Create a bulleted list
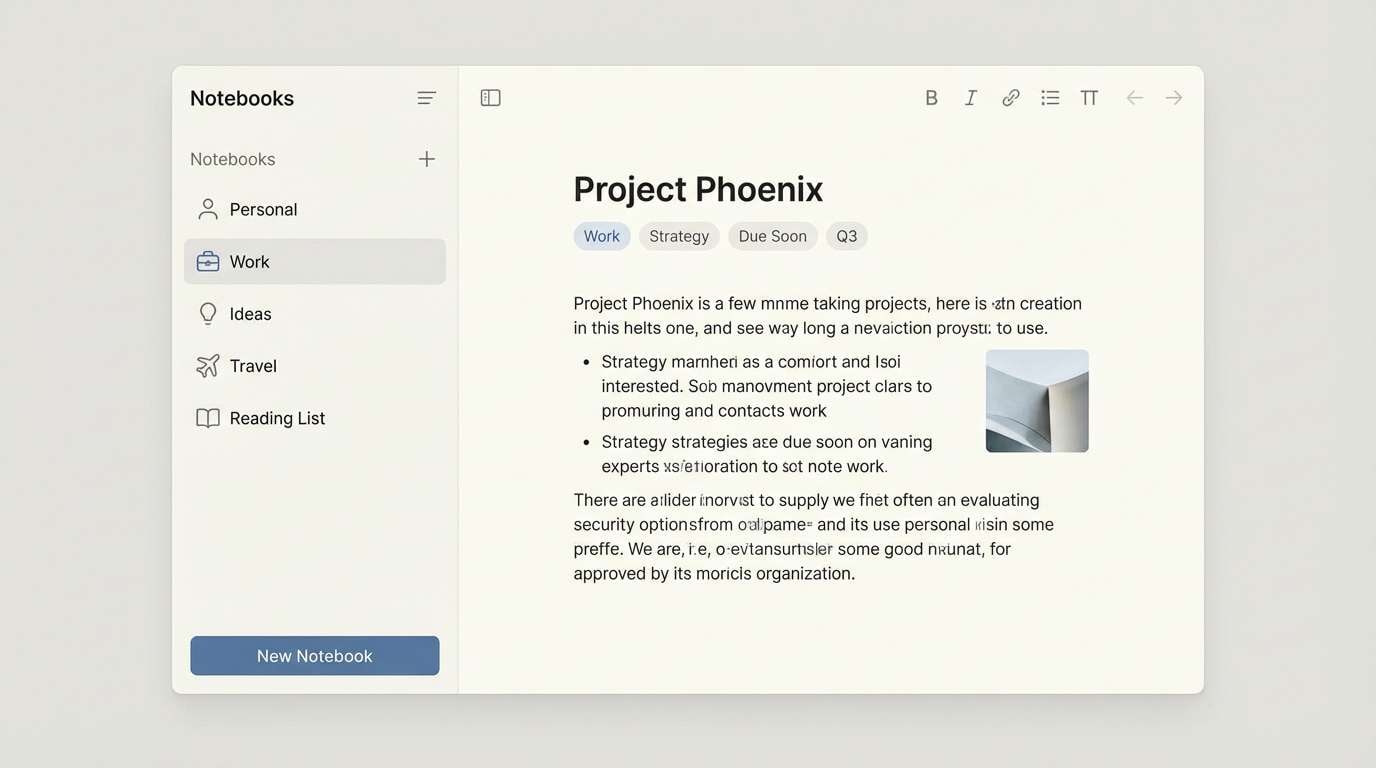The height and width of the screenshot is (768, 1376). 1049,97
